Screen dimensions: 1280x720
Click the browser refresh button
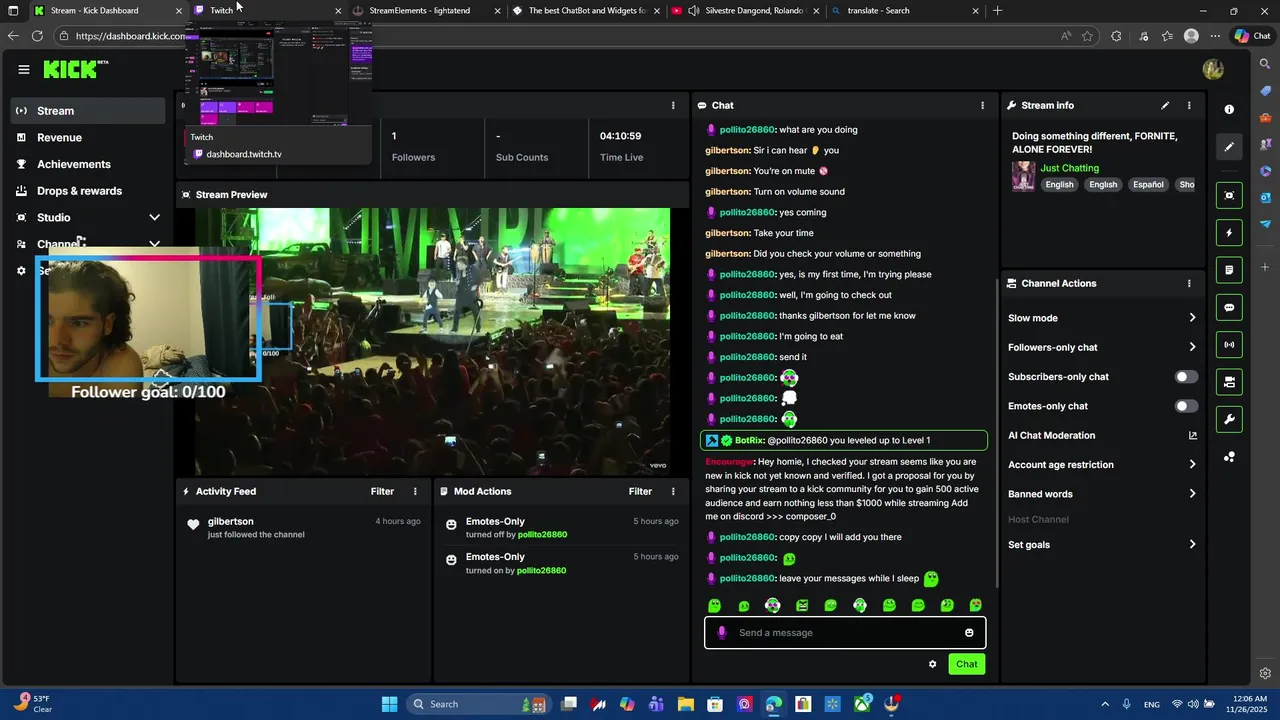coord(37,36)
